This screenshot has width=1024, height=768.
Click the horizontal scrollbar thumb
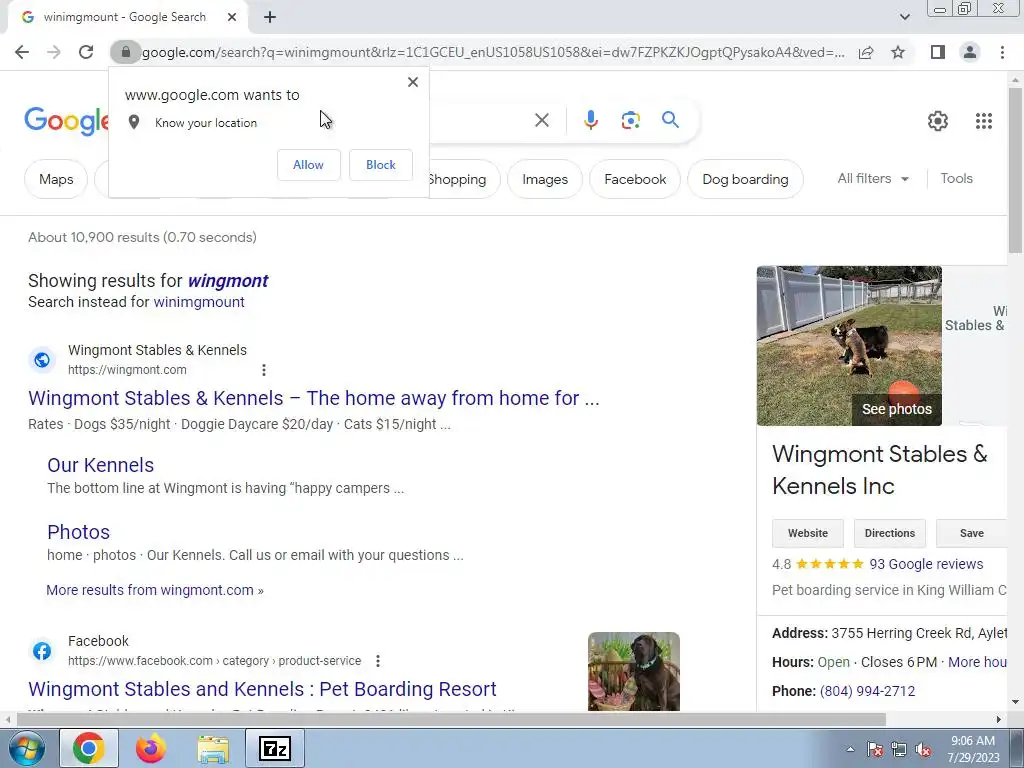tap(451, 720)
